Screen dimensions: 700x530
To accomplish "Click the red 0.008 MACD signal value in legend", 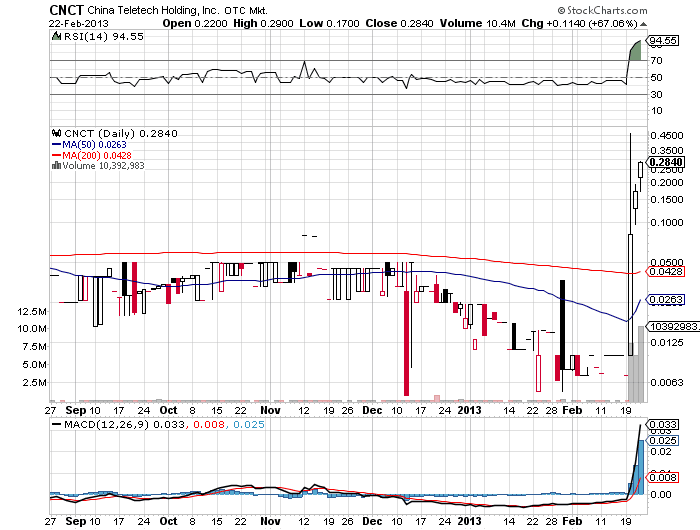I will tap(208, 424).
